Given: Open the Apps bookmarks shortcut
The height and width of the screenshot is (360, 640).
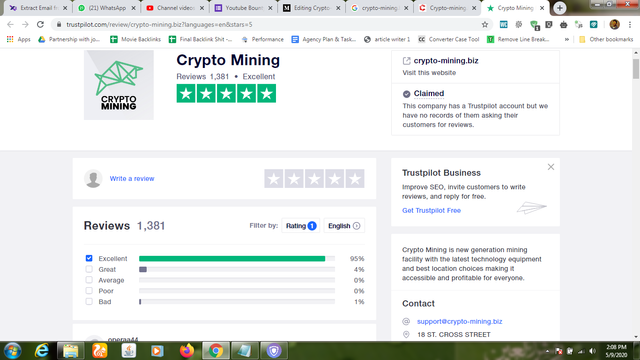Looking at the screenshot, I should click(x=18, y=39).
